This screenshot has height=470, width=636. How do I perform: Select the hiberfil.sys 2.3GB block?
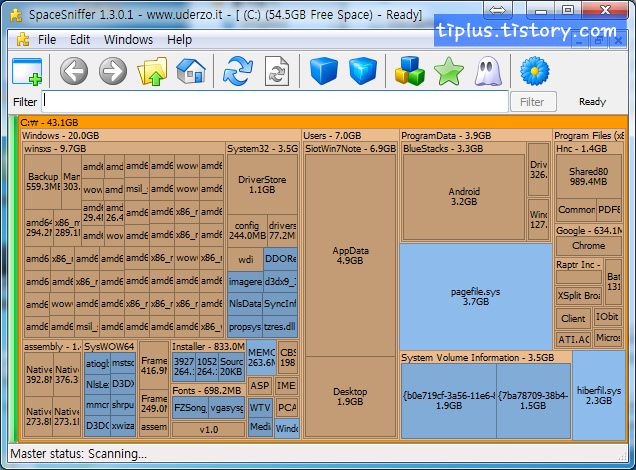[599, 395]
